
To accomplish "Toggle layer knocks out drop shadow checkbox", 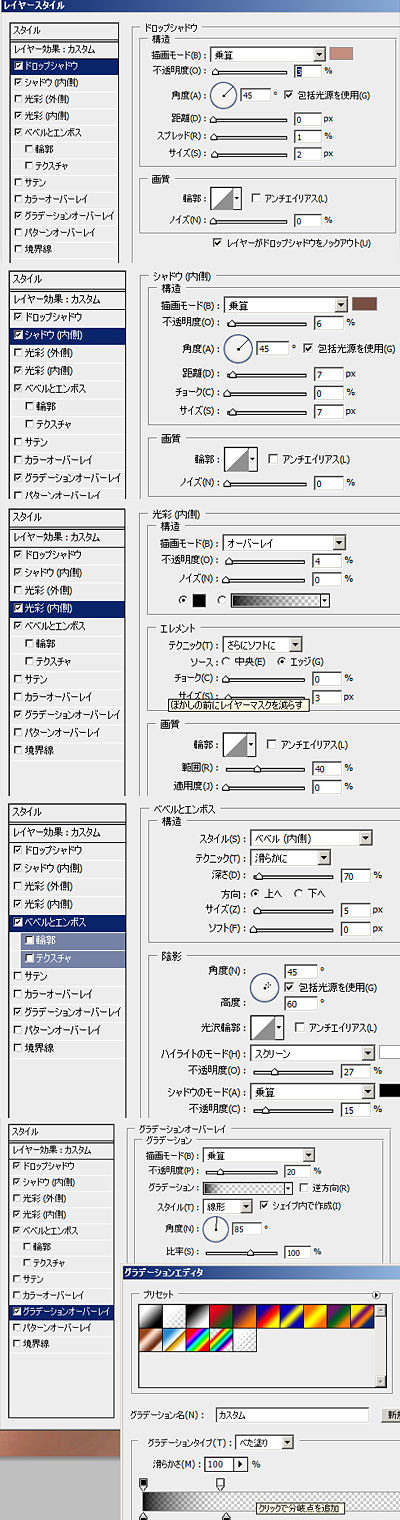I will [x=217, y=243].
